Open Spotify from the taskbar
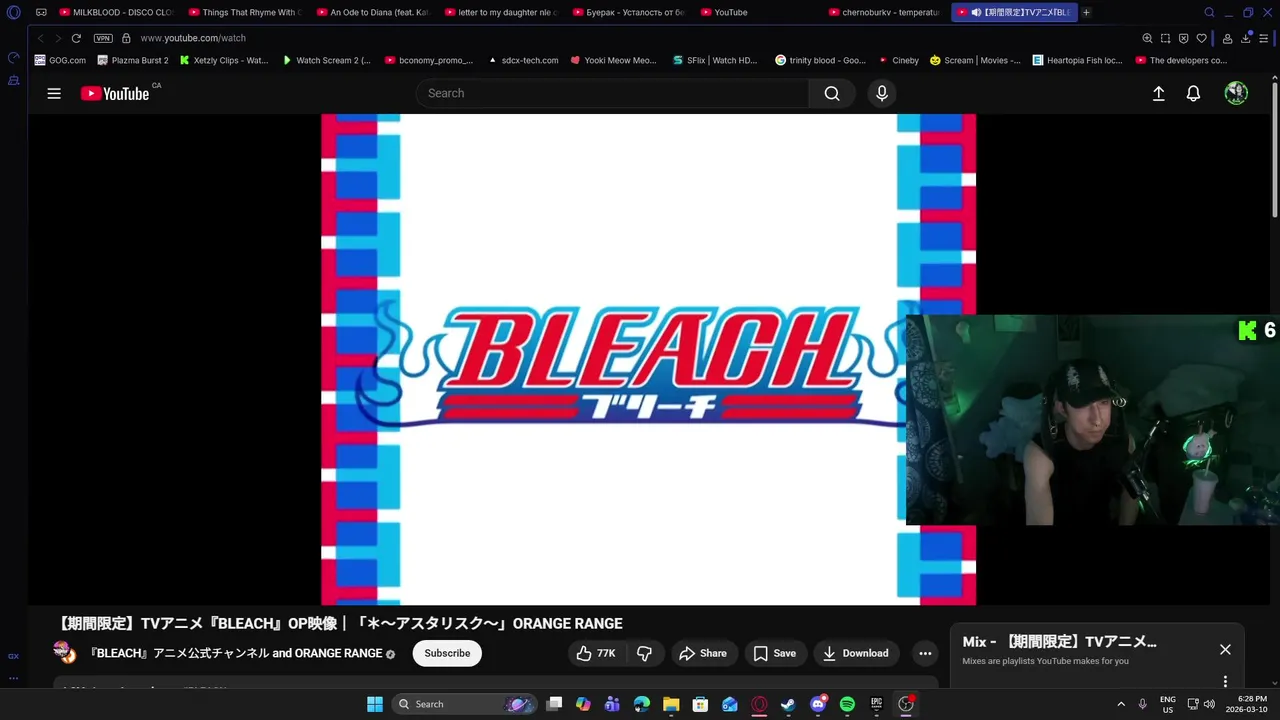 (847, 704)
